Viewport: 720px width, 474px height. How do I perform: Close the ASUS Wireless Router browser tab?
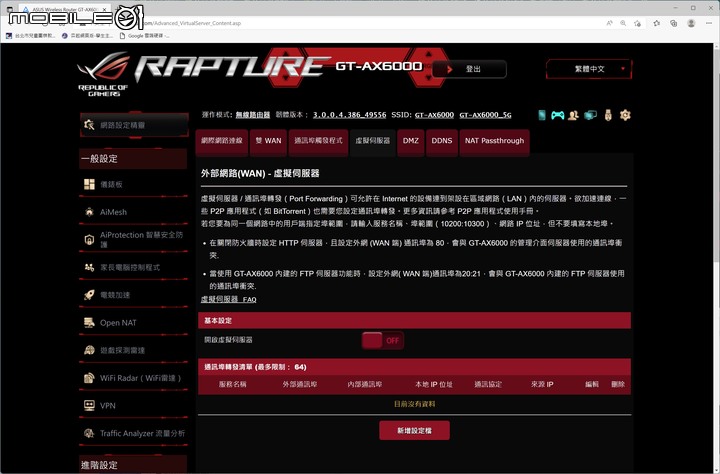105,9
